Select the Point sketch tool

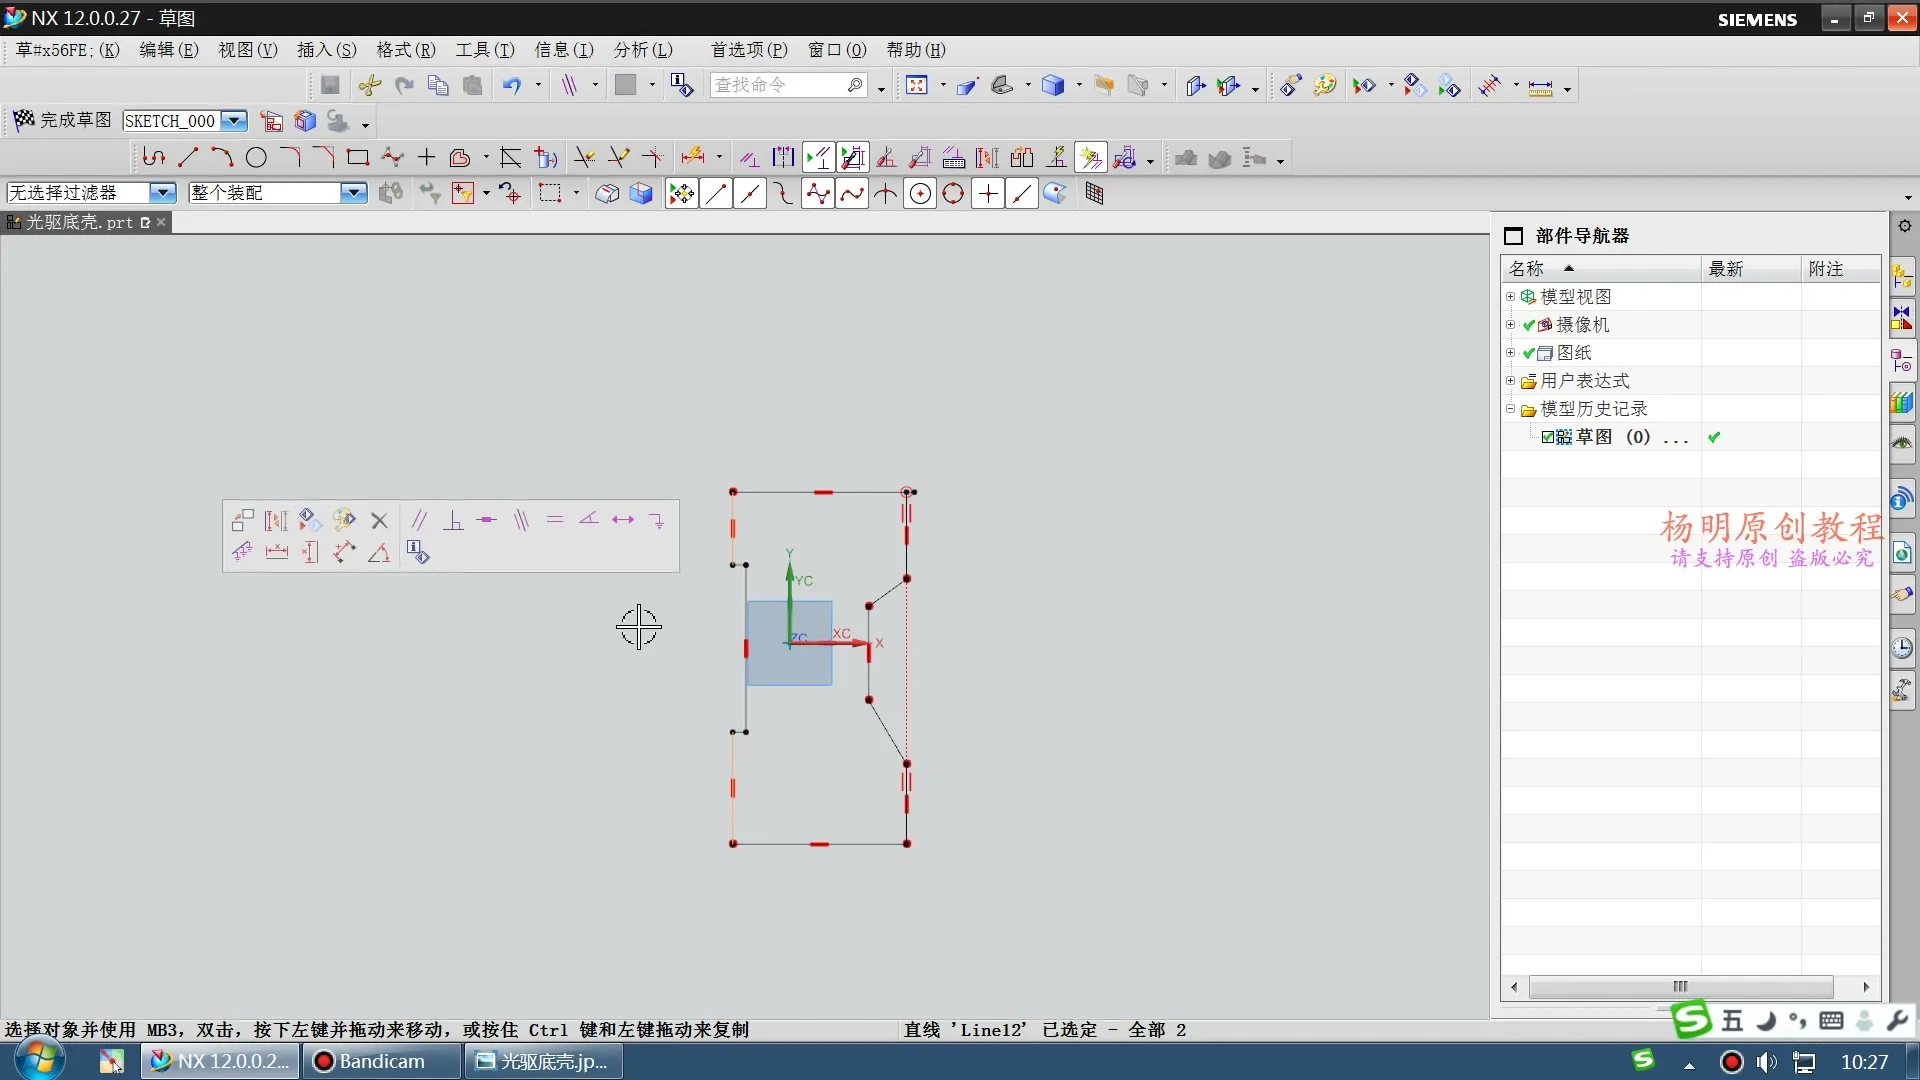tap(426, 157)
